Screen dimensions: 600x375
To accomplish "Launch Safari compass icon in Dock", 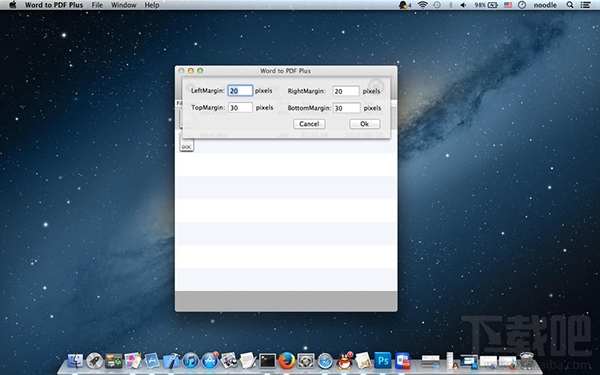I will tap(325, 360).
